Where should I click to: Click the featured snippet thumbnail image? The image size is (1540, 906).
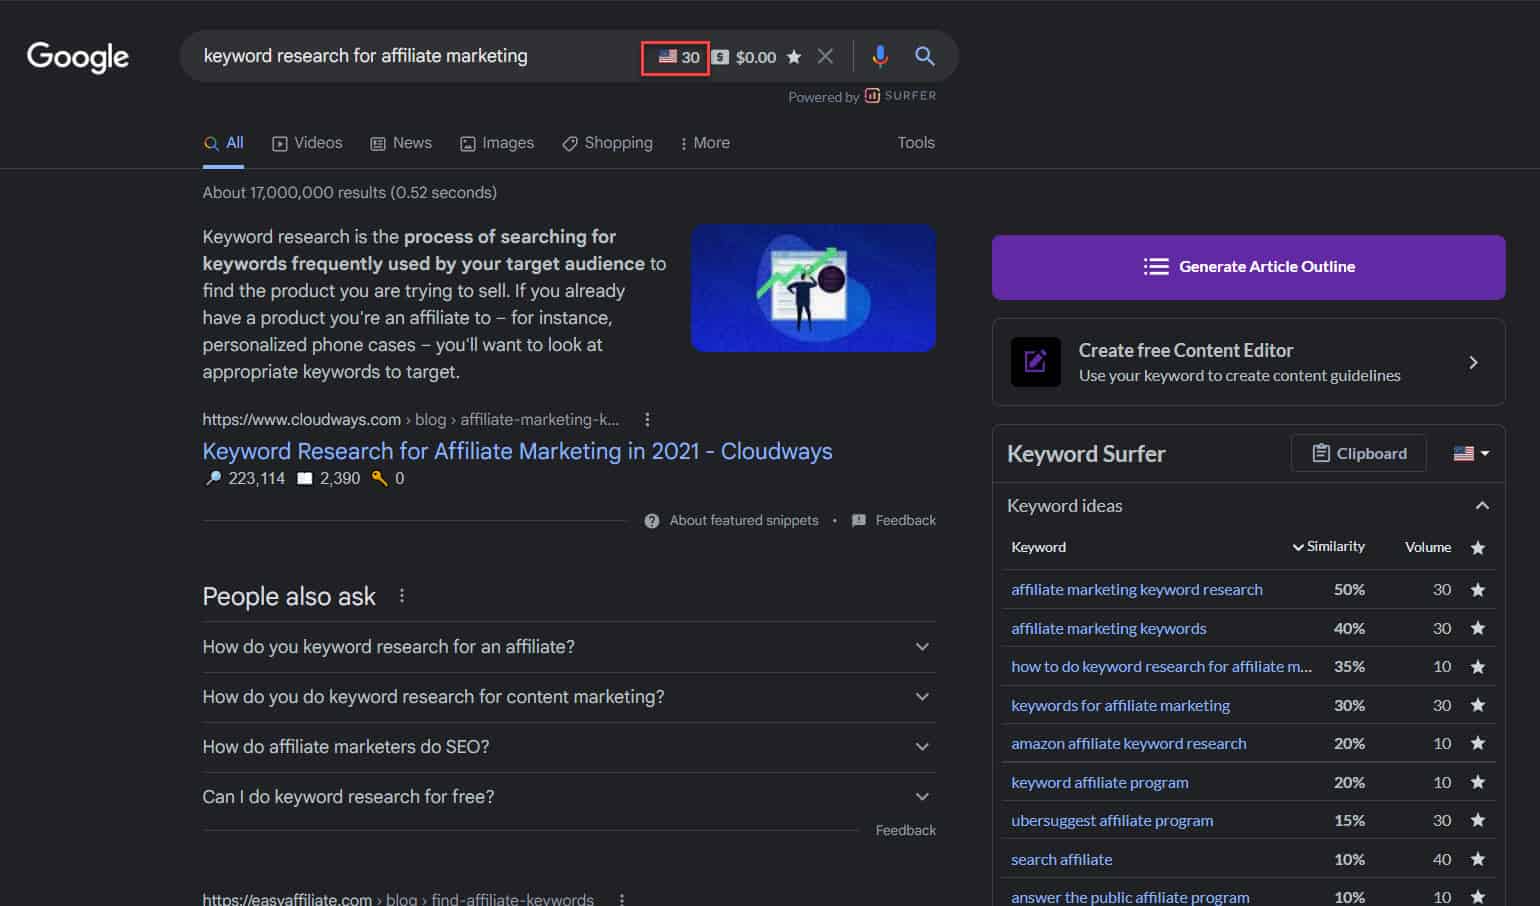coord(813,288)
